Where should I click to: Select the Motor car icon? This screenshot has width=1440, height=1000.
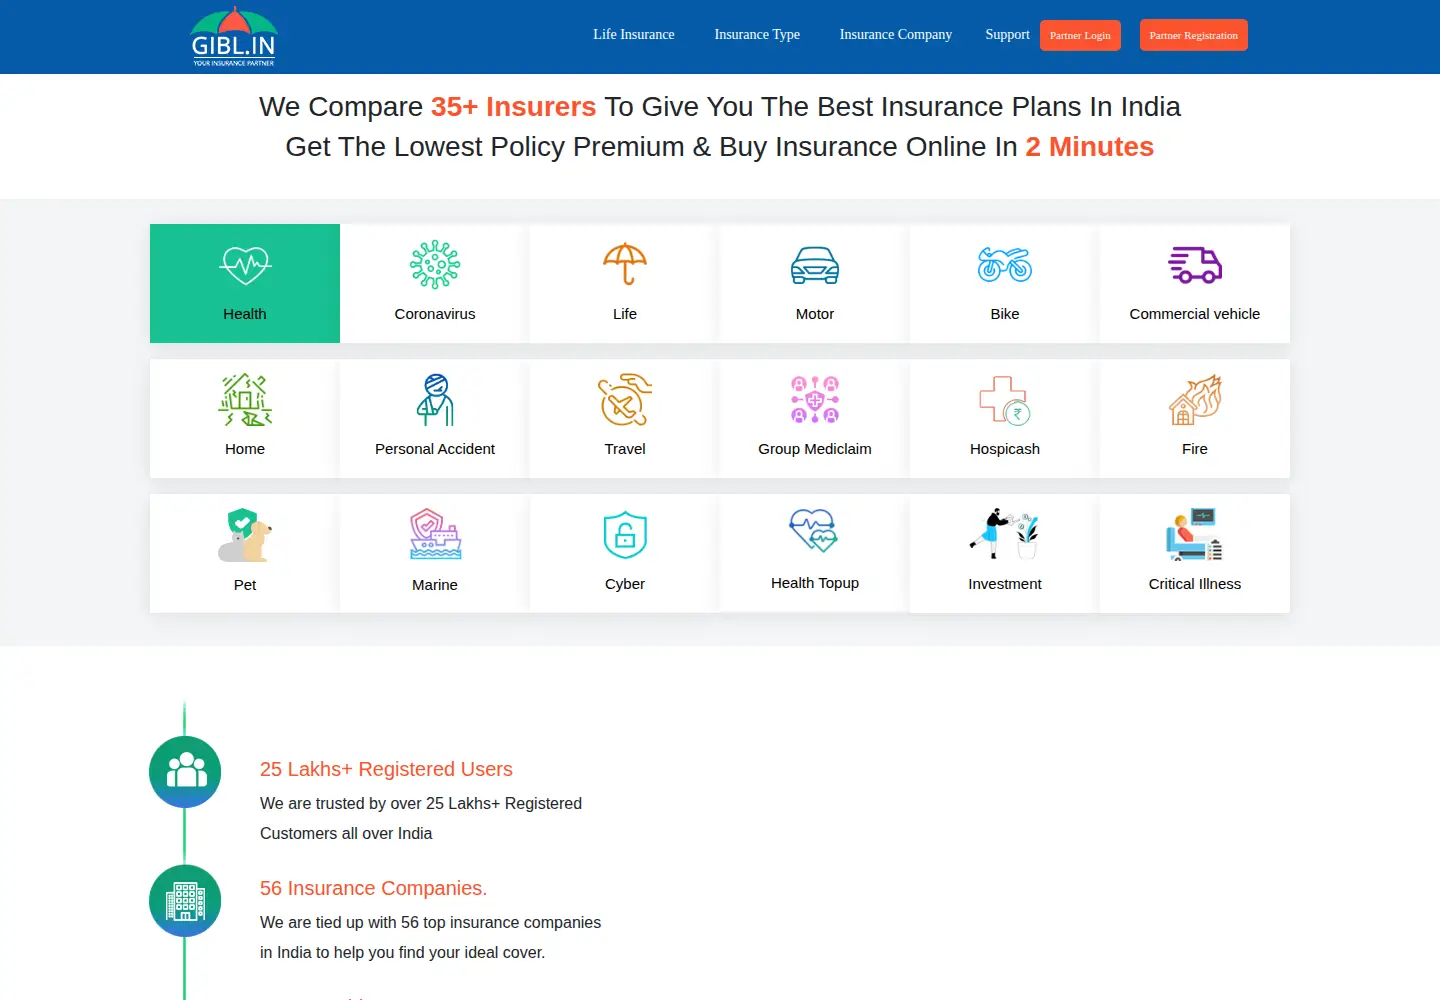tap(815, 266)
